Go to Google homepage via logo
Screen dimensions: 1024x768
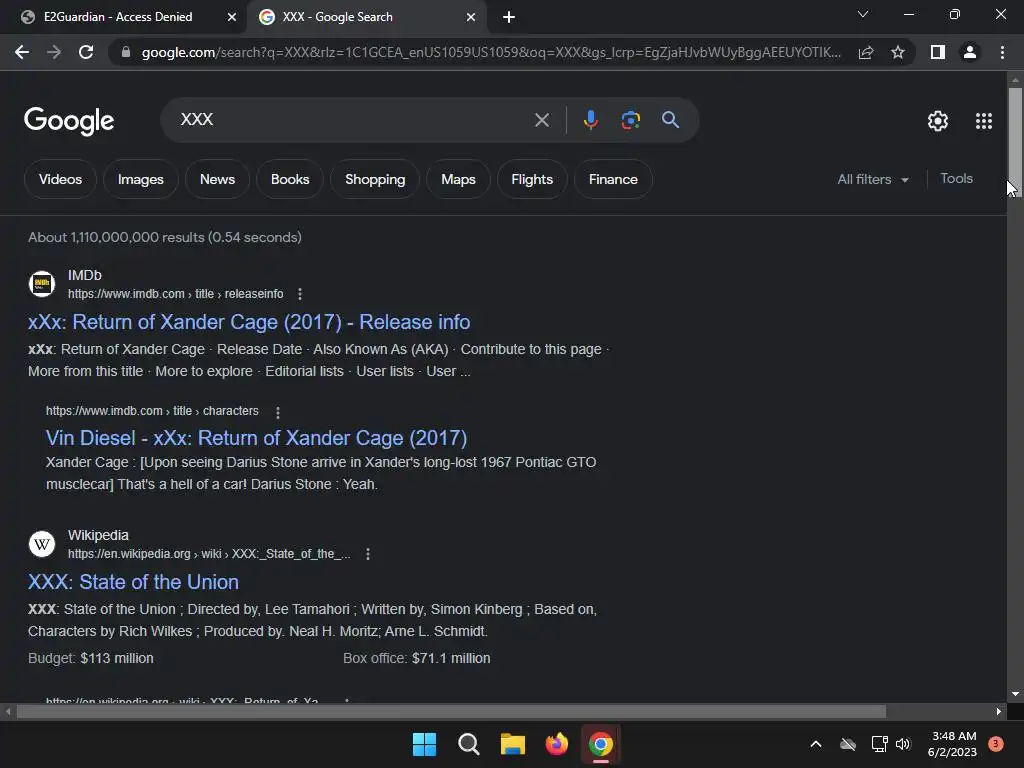[69, 121]
